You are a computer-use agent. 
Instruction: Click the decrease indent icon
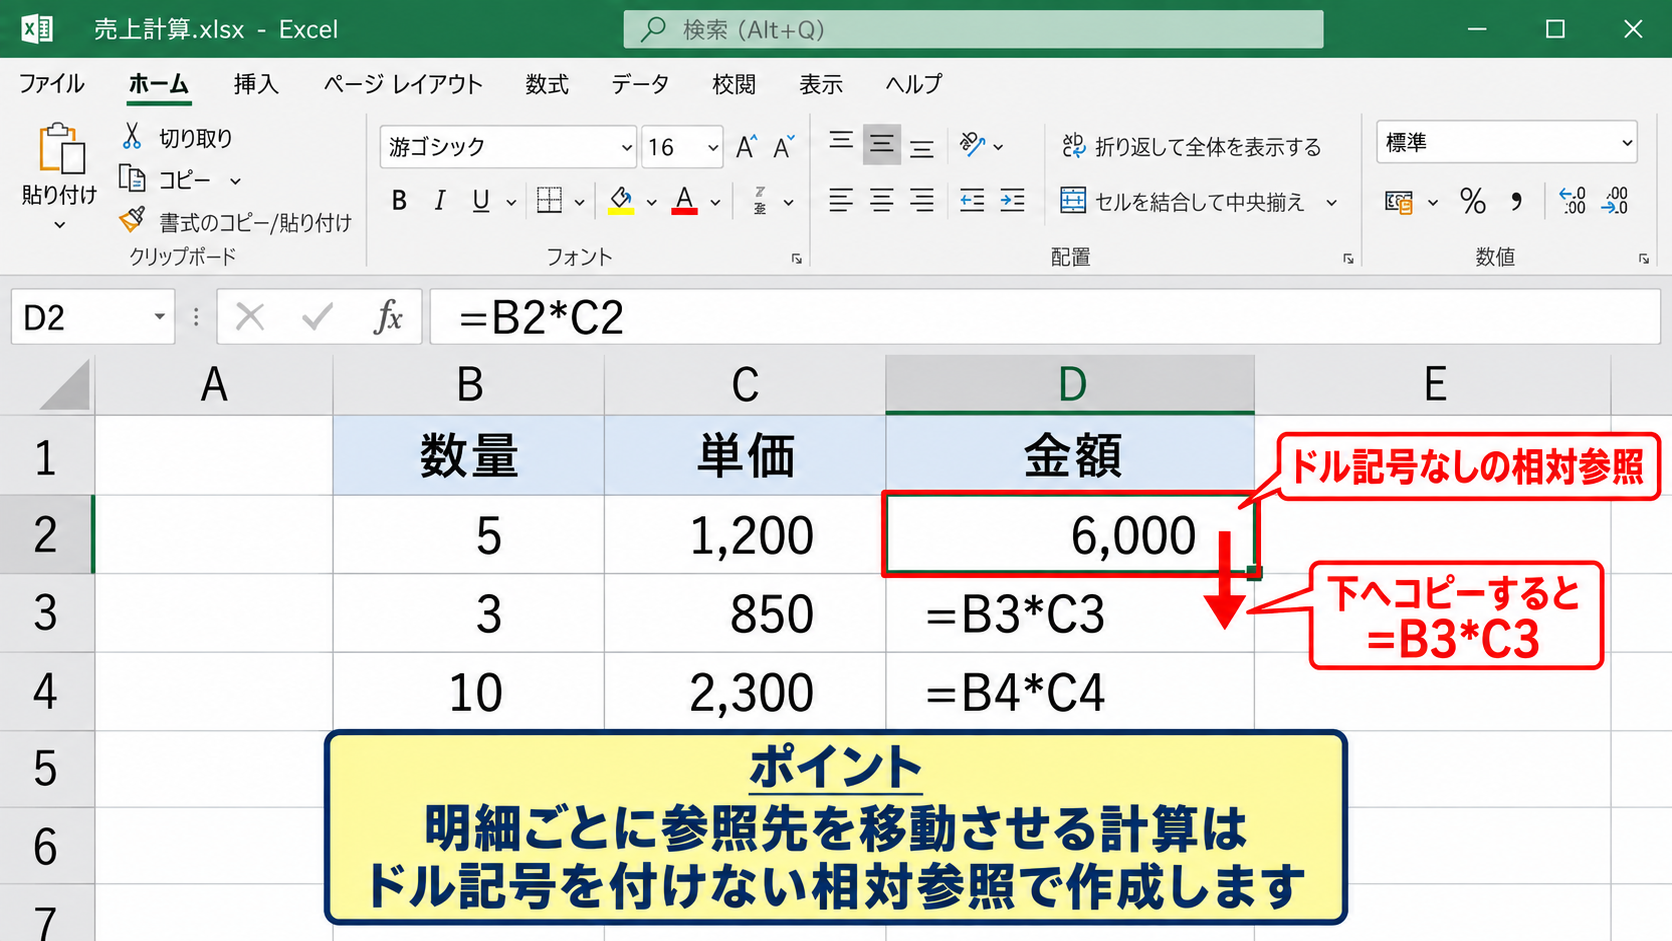click(972, 201)
